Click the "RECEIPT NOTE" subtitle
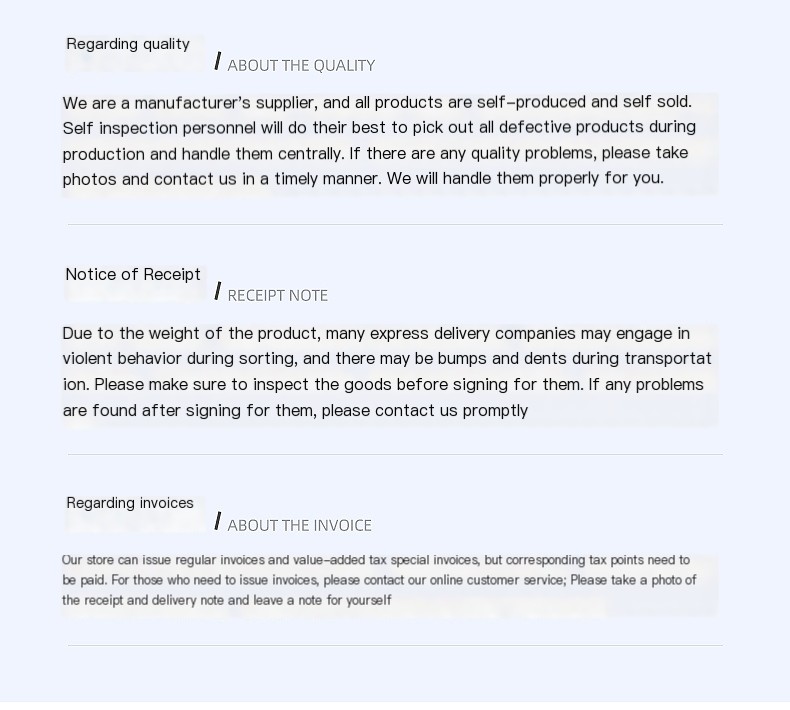Viewport: 790px width, 710px height. click(278, 296)
